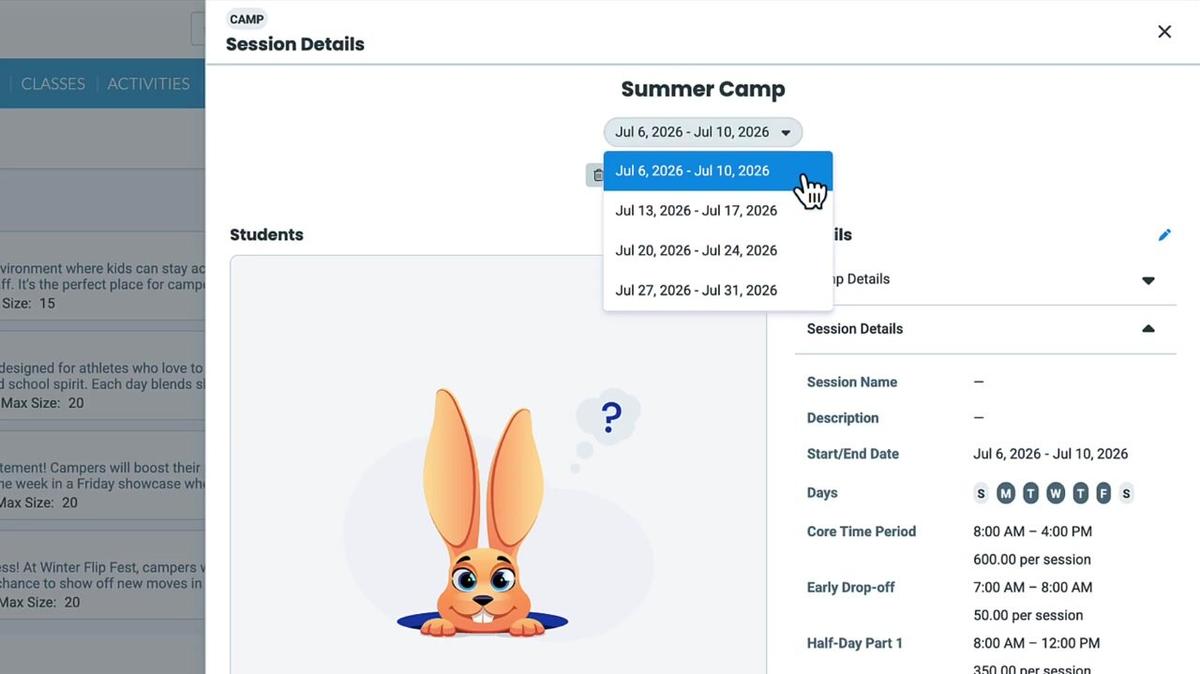Viewport: 1200px width, 674px height.
Task: Enable Saturday in the Days selector
Action: 1126,492
